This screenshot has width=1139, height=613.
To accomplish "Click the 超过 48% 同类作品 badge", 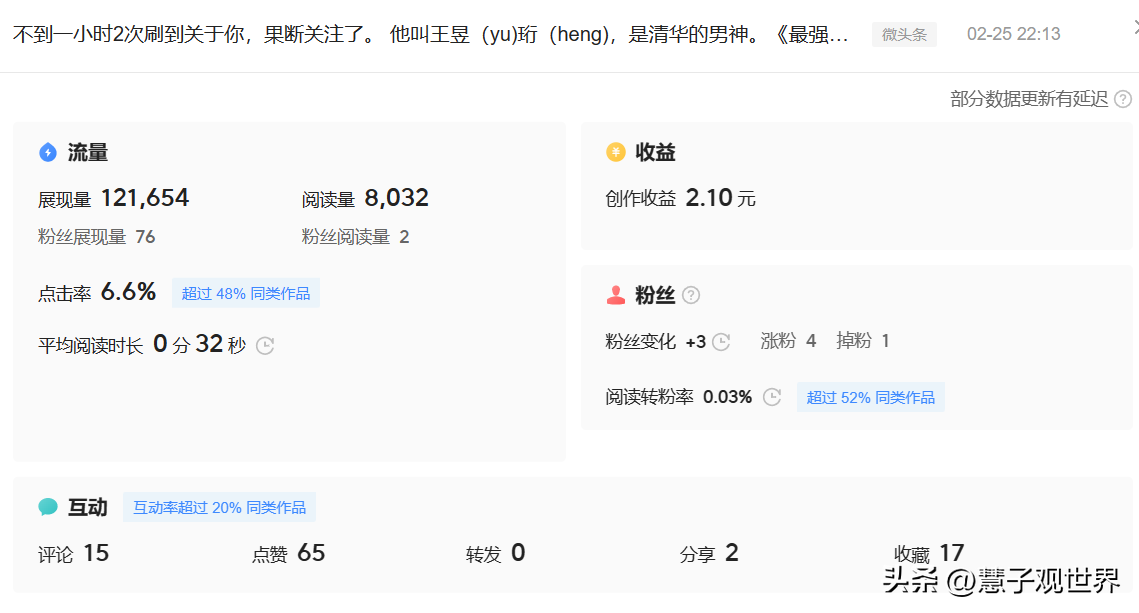I will pos(246,293).
